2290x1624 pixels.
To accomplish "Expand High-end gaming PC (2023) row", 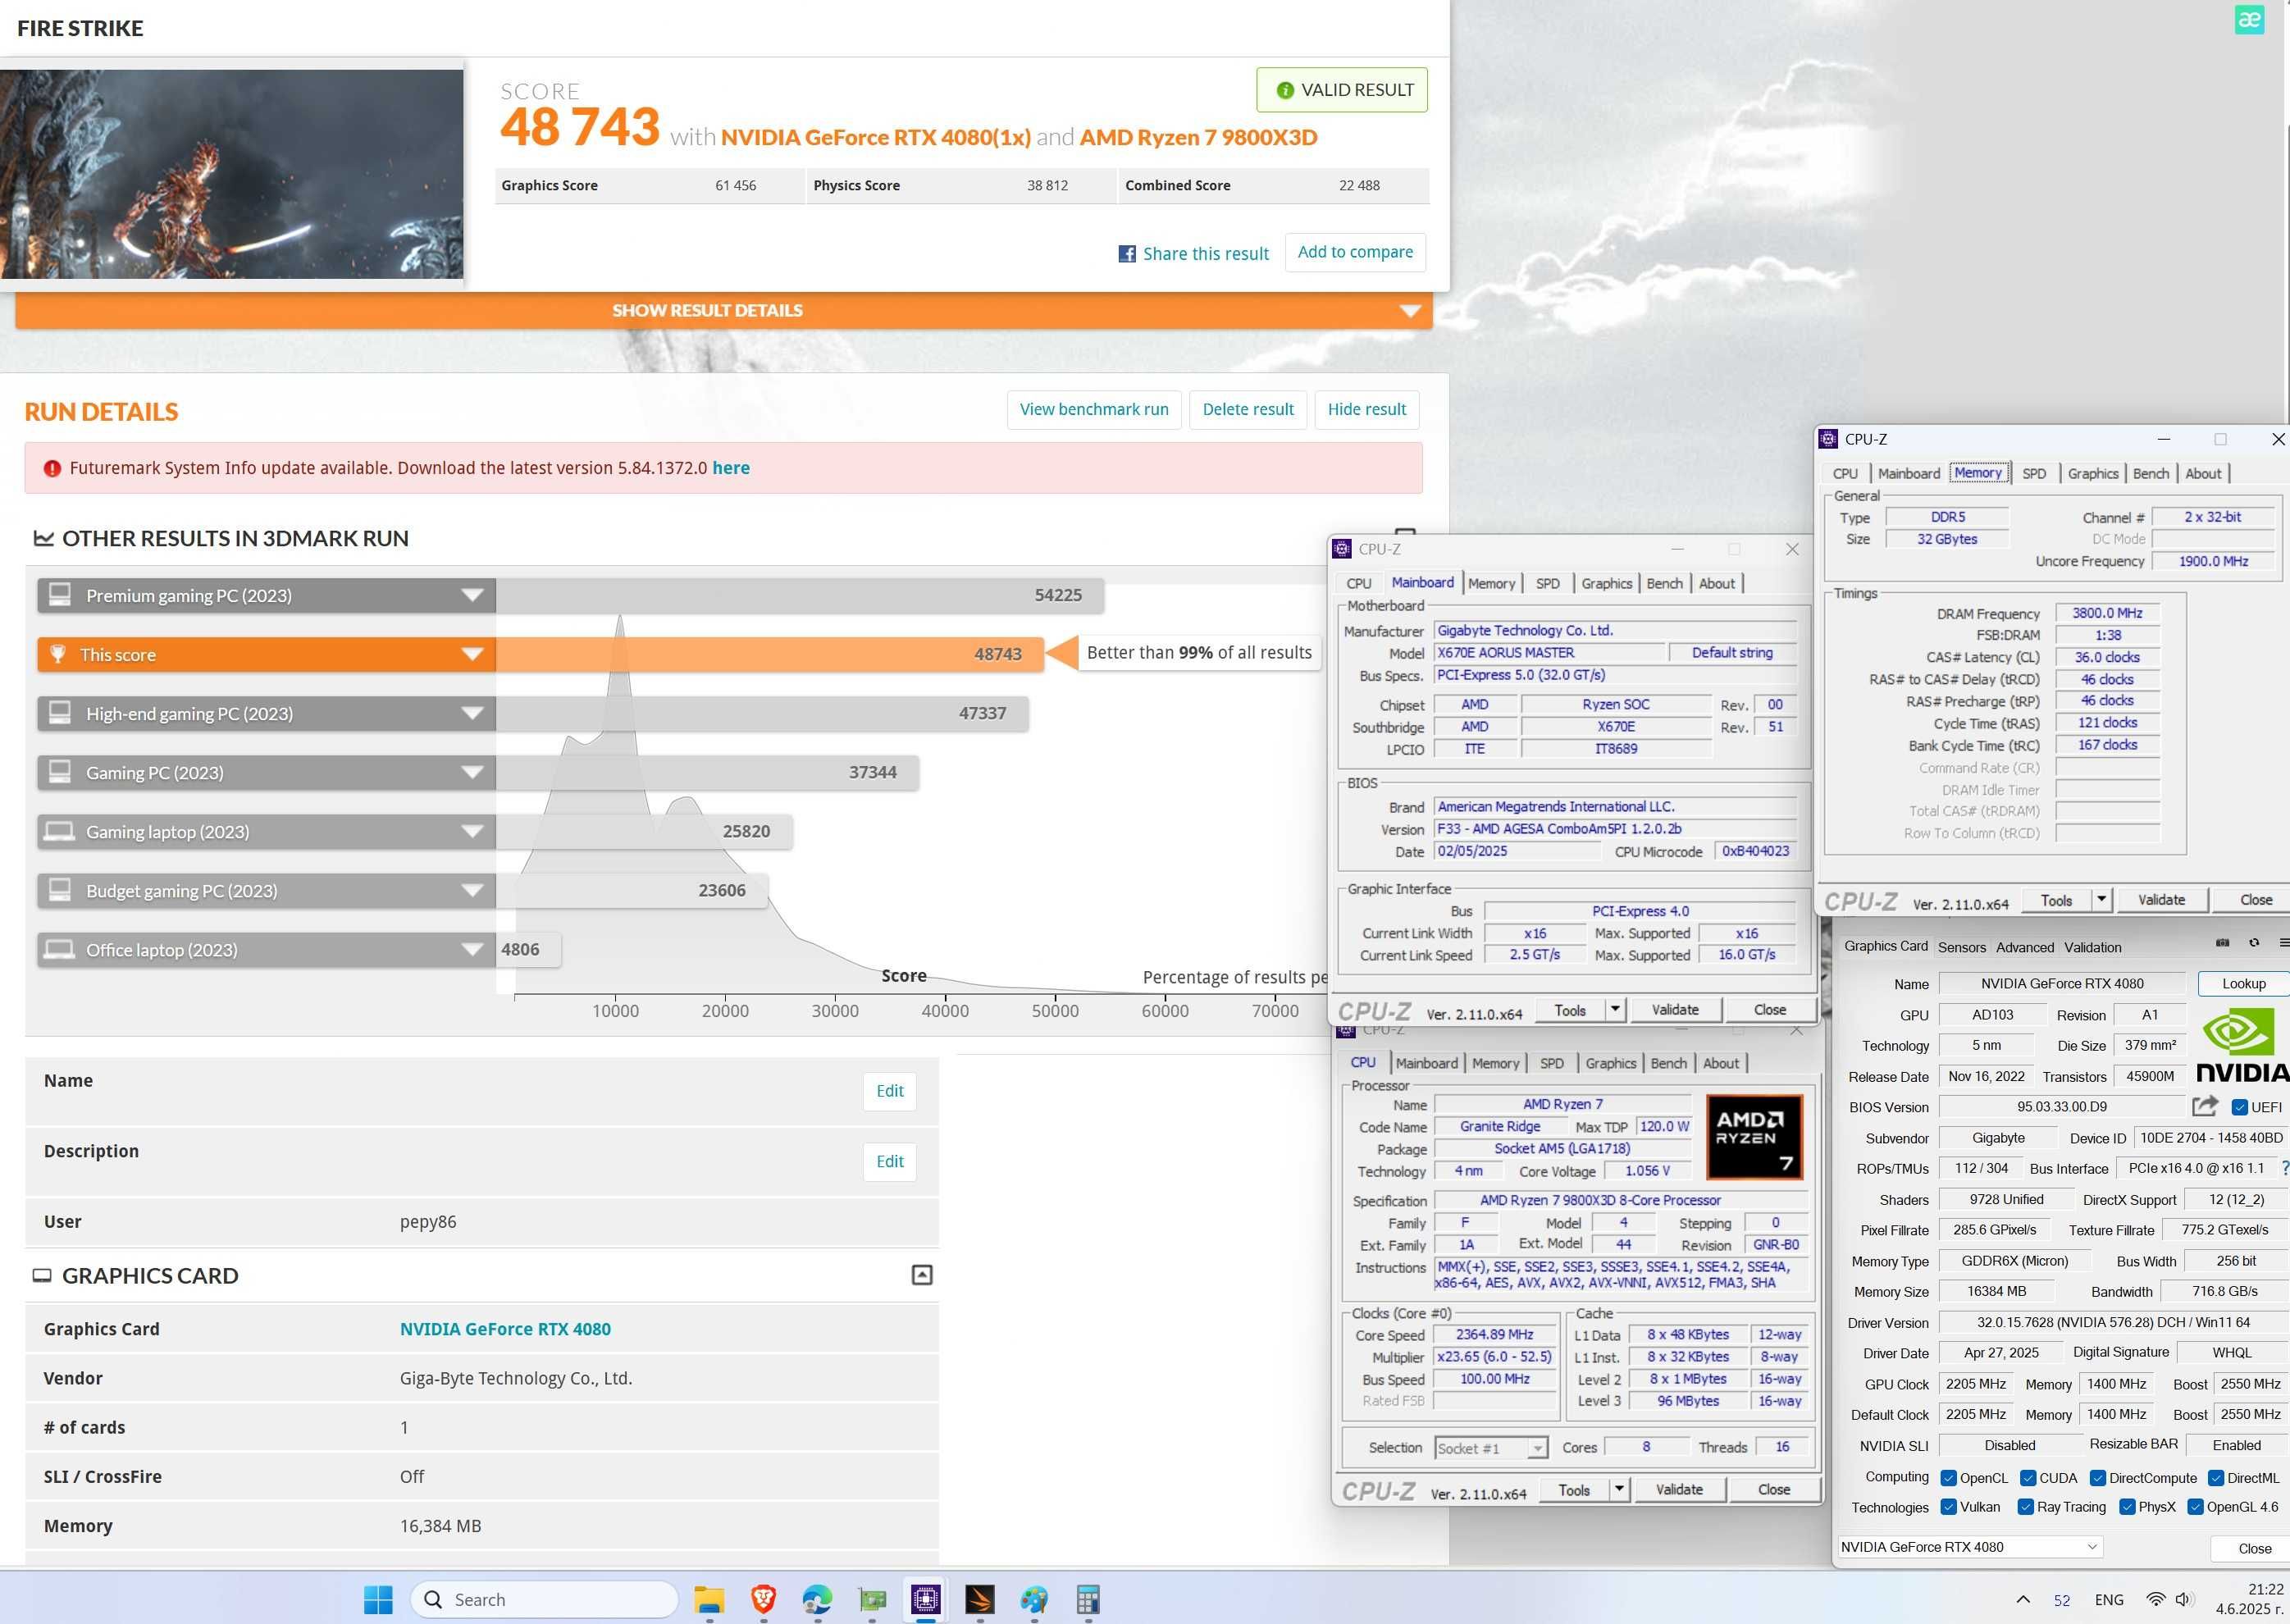I will 472,713.
